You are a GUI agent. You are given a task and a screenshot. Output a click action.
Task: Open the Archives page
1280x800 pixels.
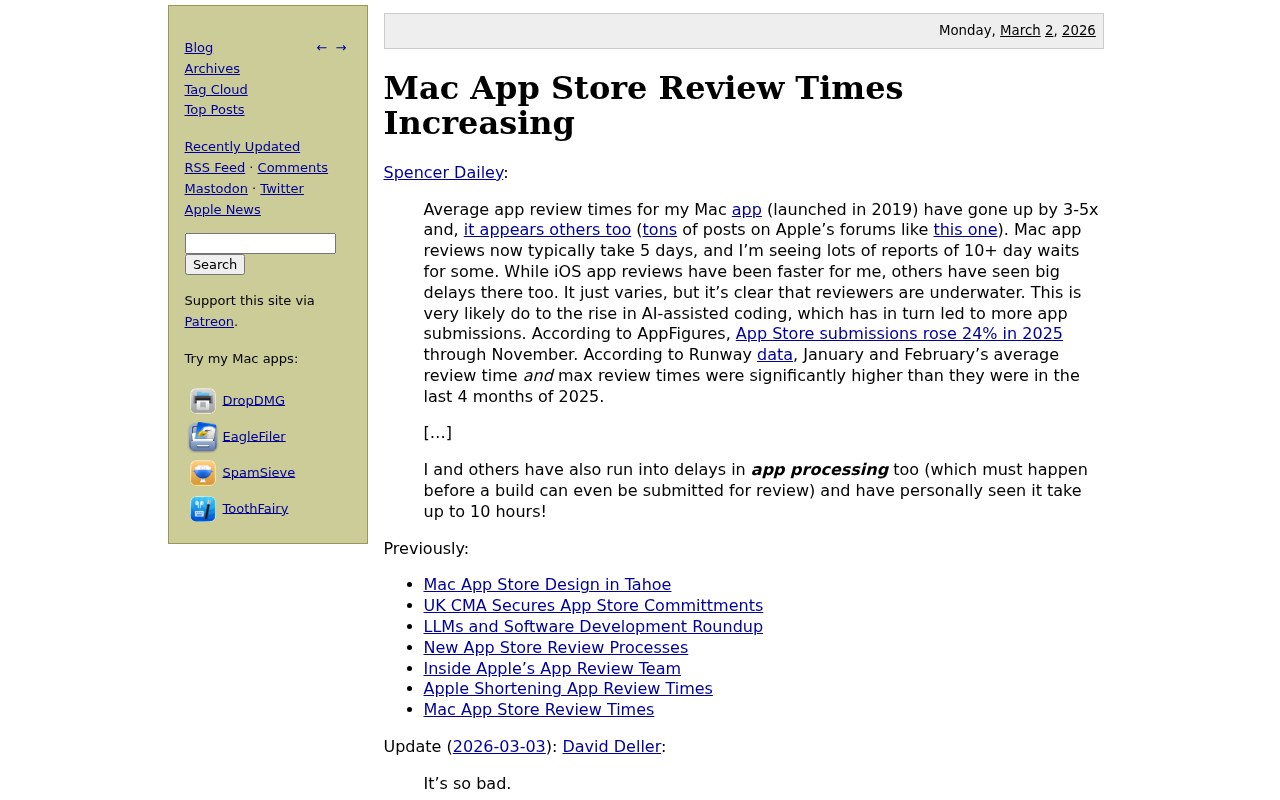click(x=212, y=69)
